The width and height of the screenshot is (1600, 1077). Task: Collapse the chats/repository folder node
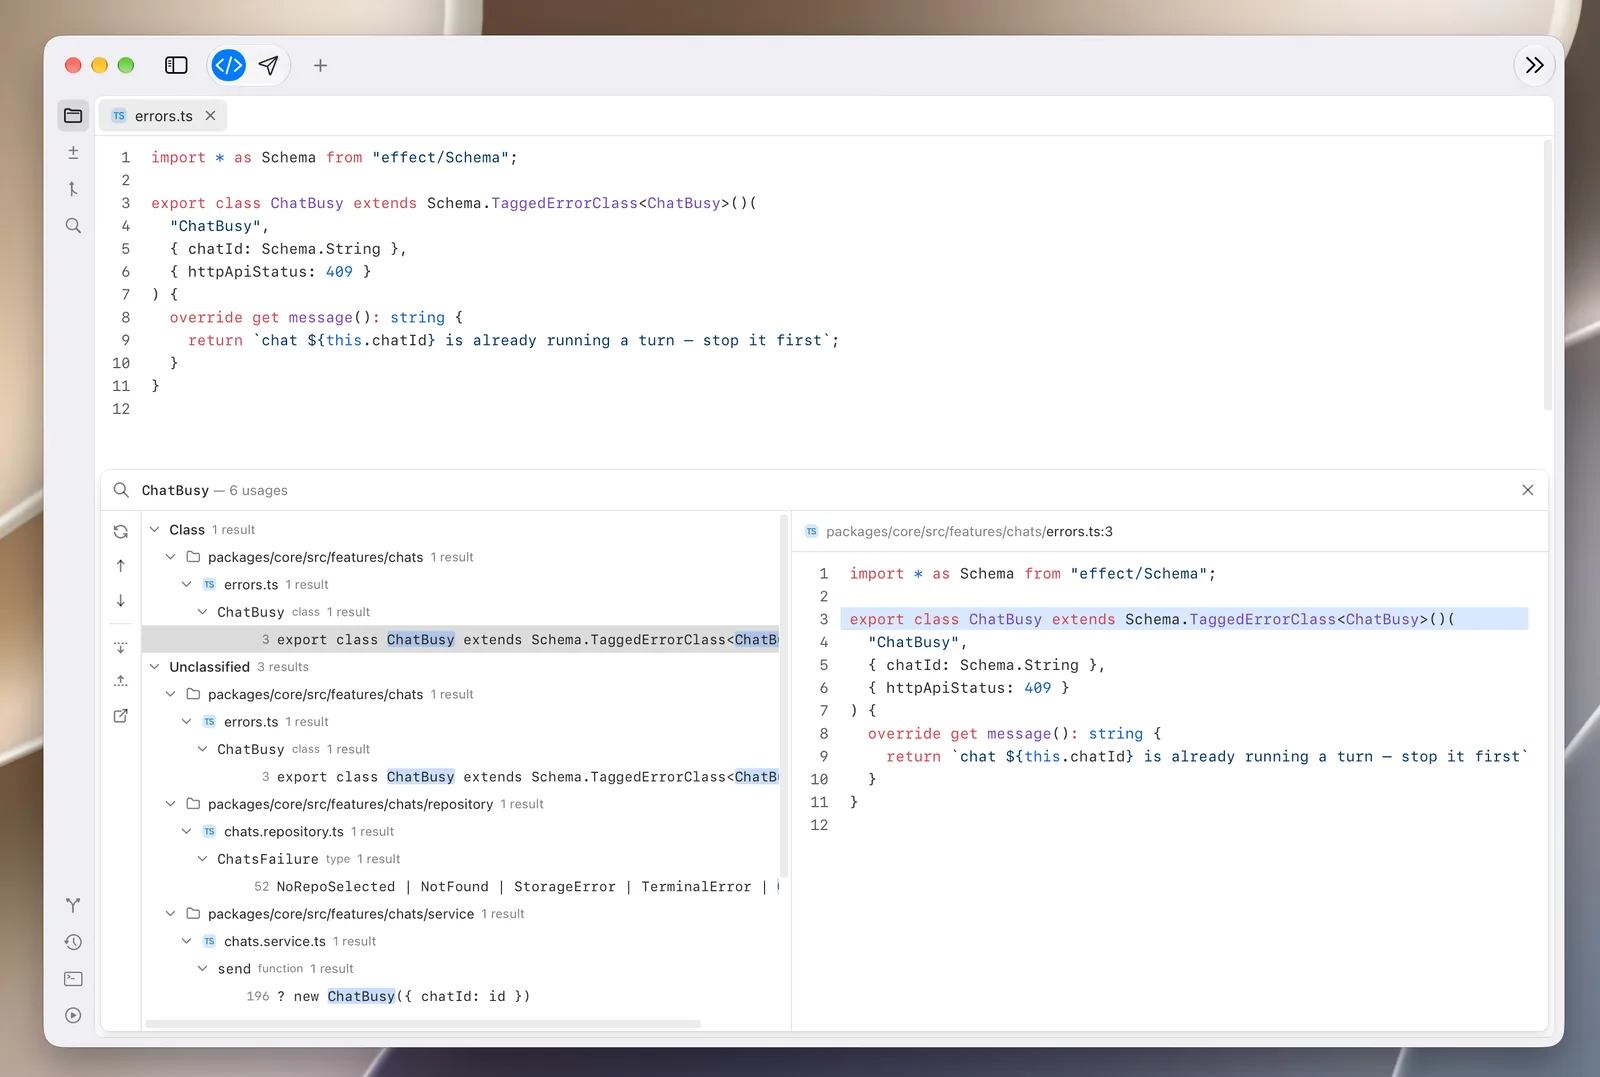171,804
